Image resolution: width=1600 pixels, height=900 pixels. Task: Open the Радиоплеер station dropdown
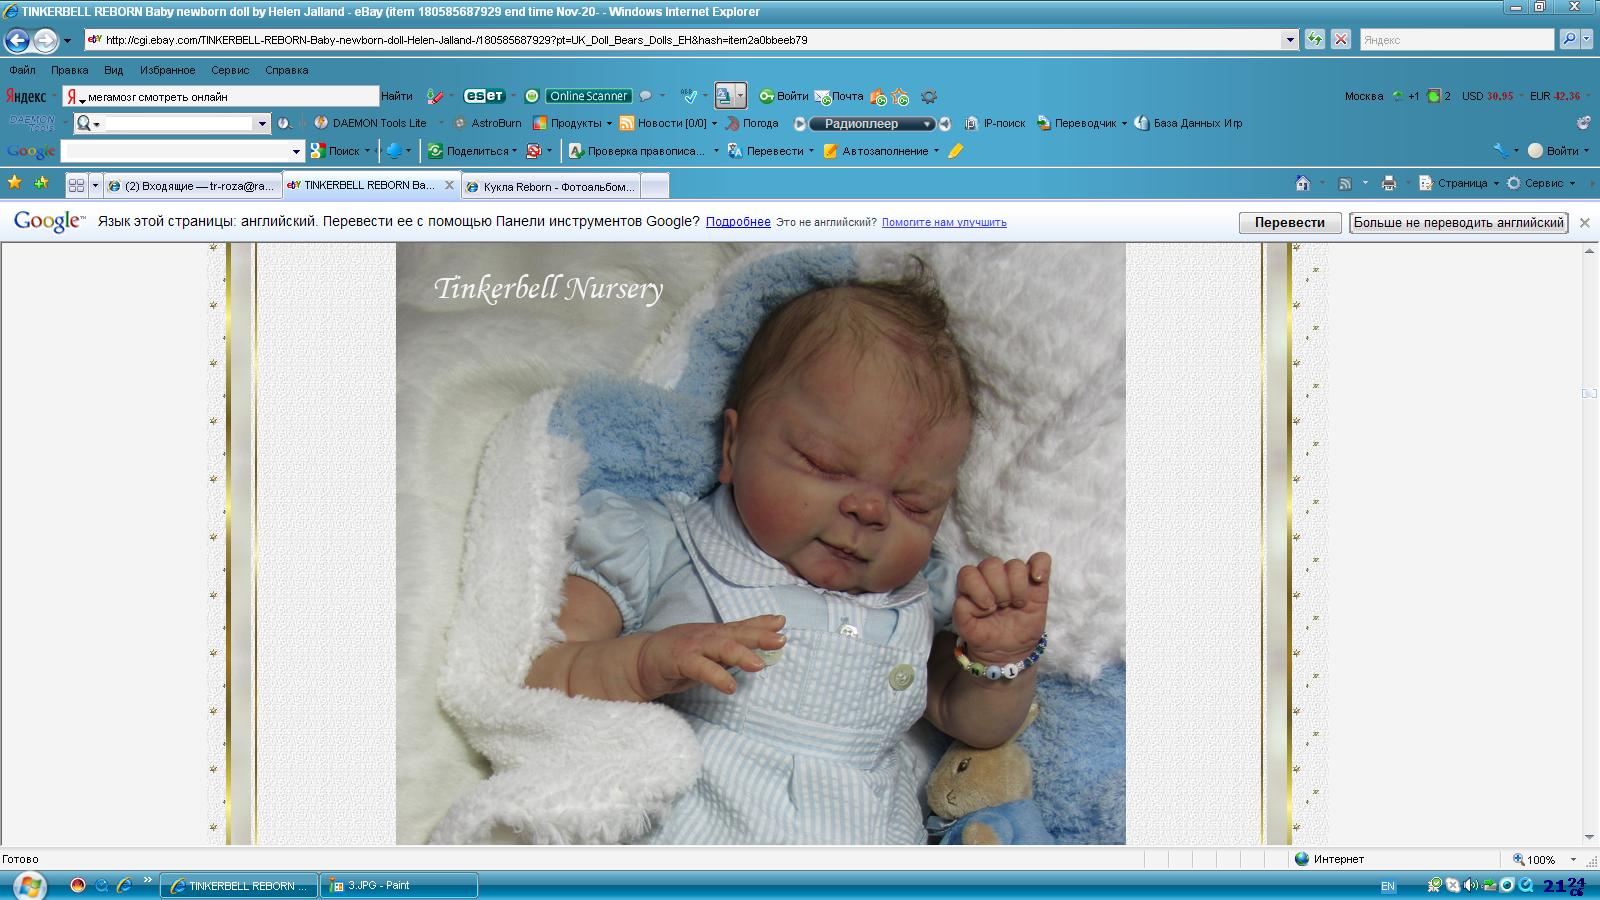(x=927, y=124)
